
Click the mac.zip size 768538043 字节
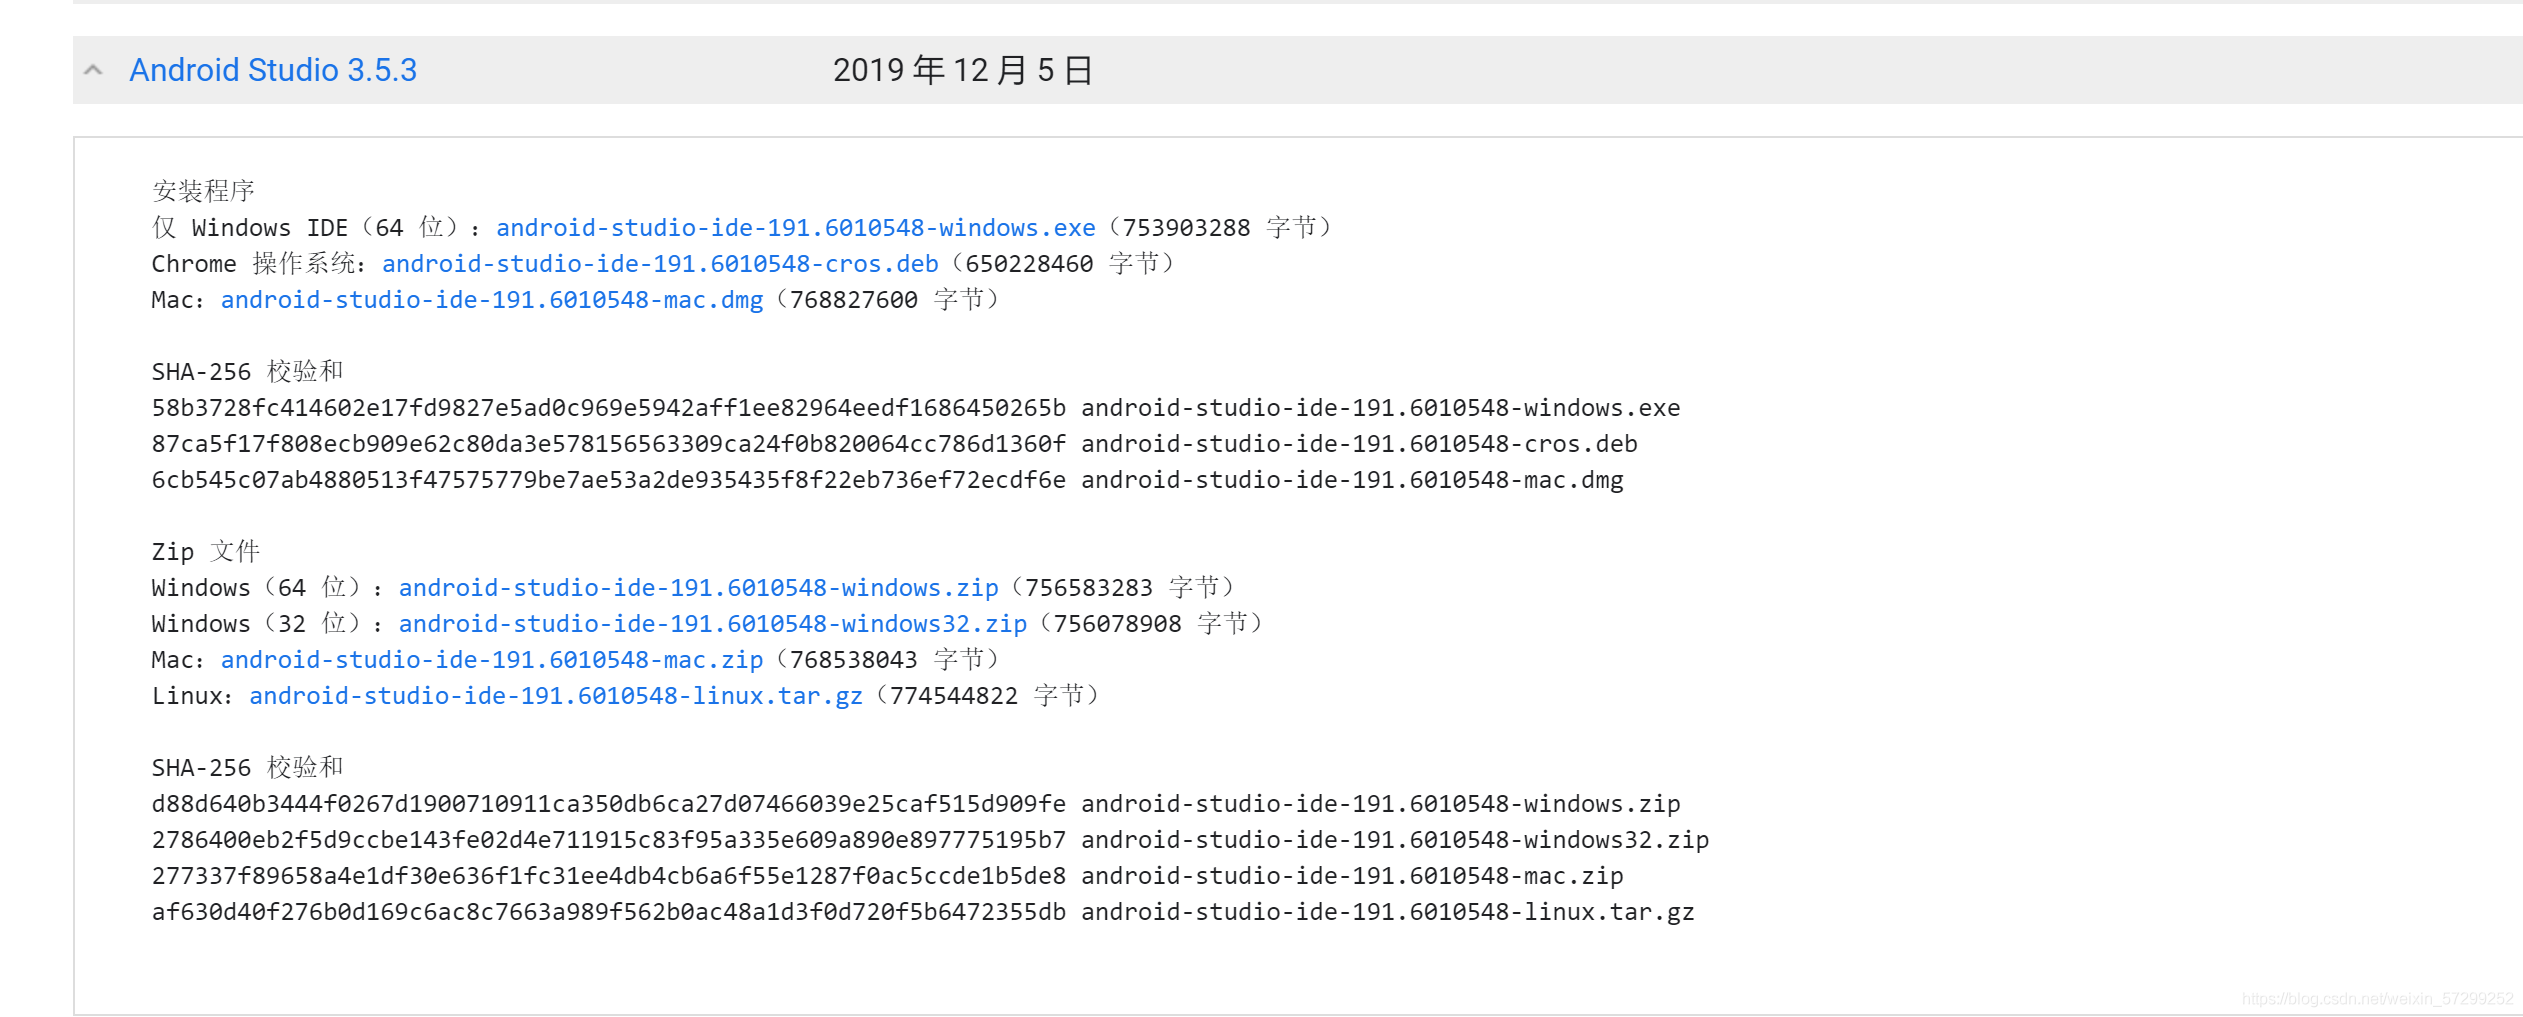888,660
